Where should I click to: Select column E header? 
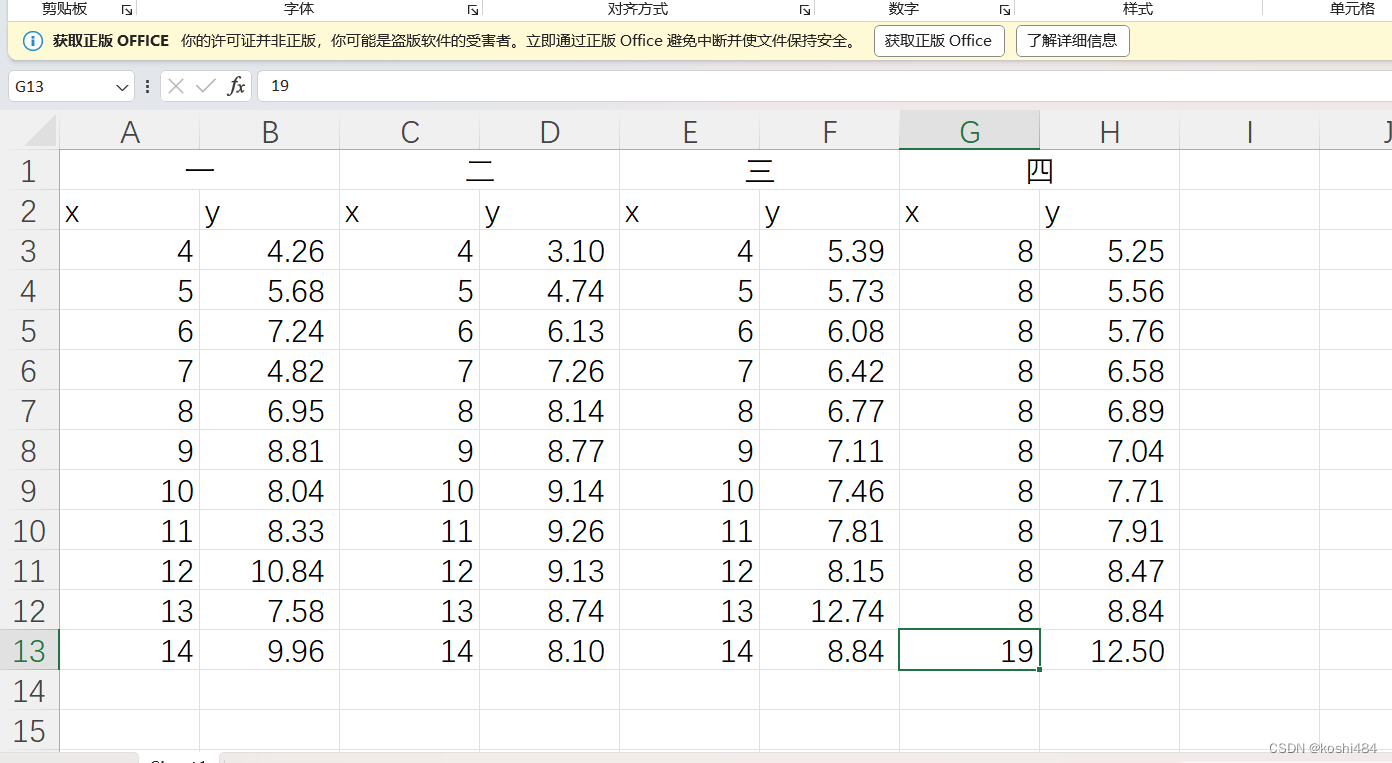point(690,131)
